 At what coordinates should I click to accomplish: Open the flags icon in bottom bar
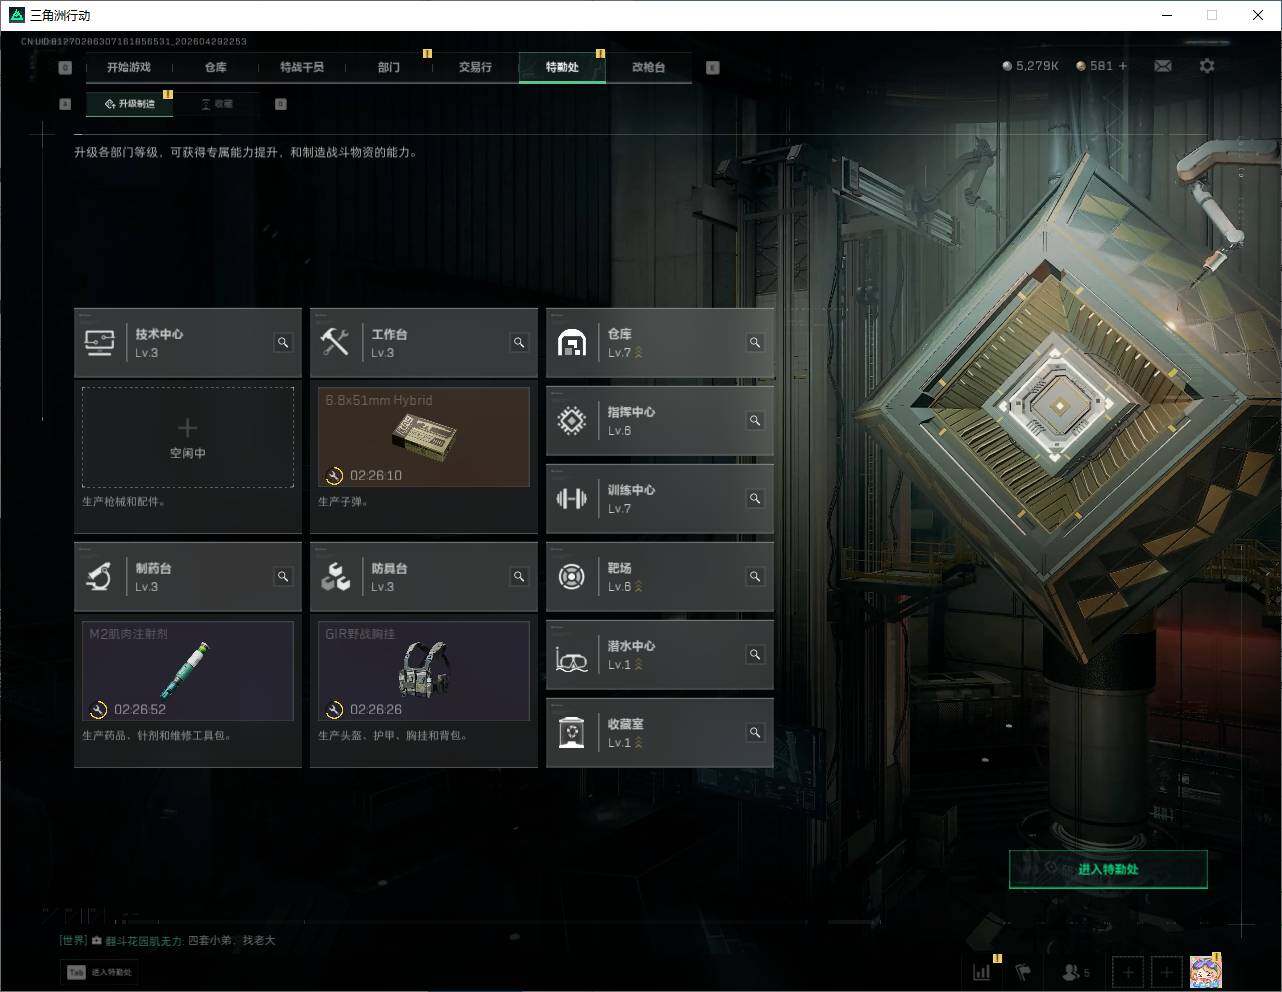[1023, 971]
